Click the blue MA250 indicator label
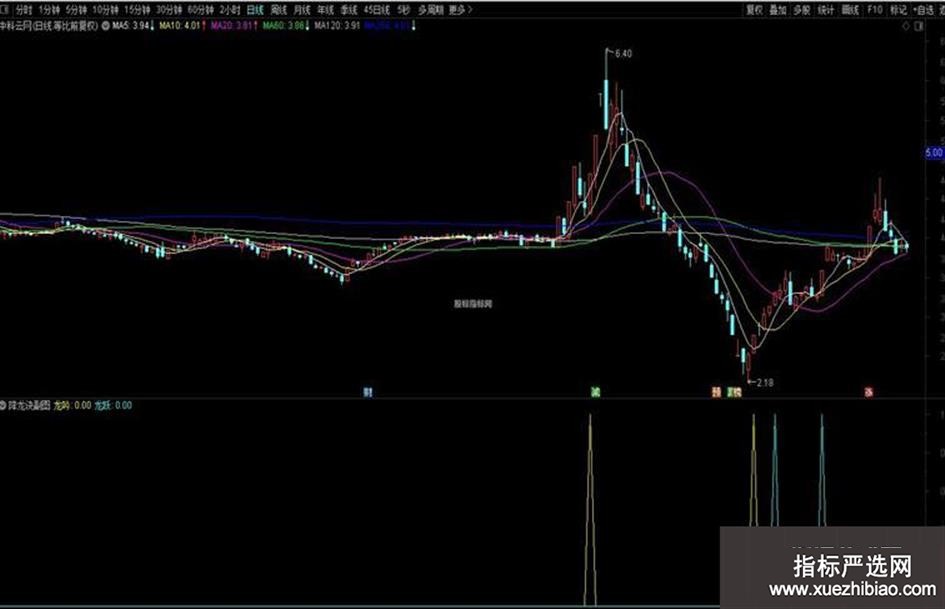This screenshot has width=945, height=609. coord(388,26)
